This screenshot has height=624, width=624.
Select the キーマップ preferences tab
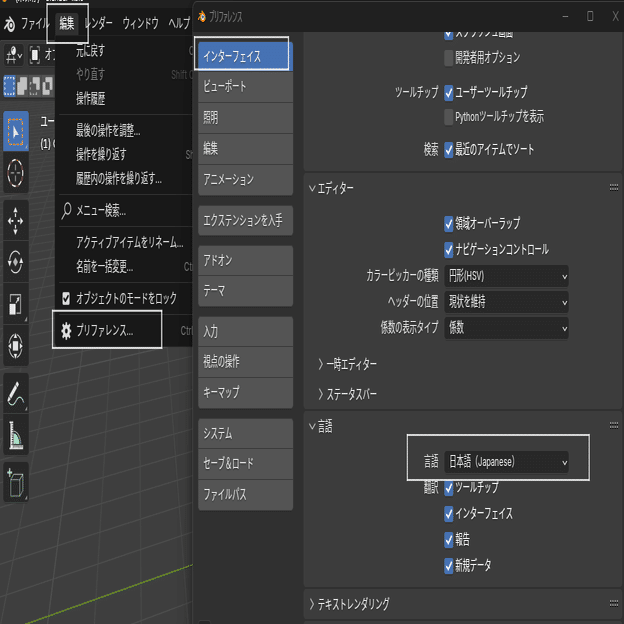pyautogui.click(x=246, y=393)
